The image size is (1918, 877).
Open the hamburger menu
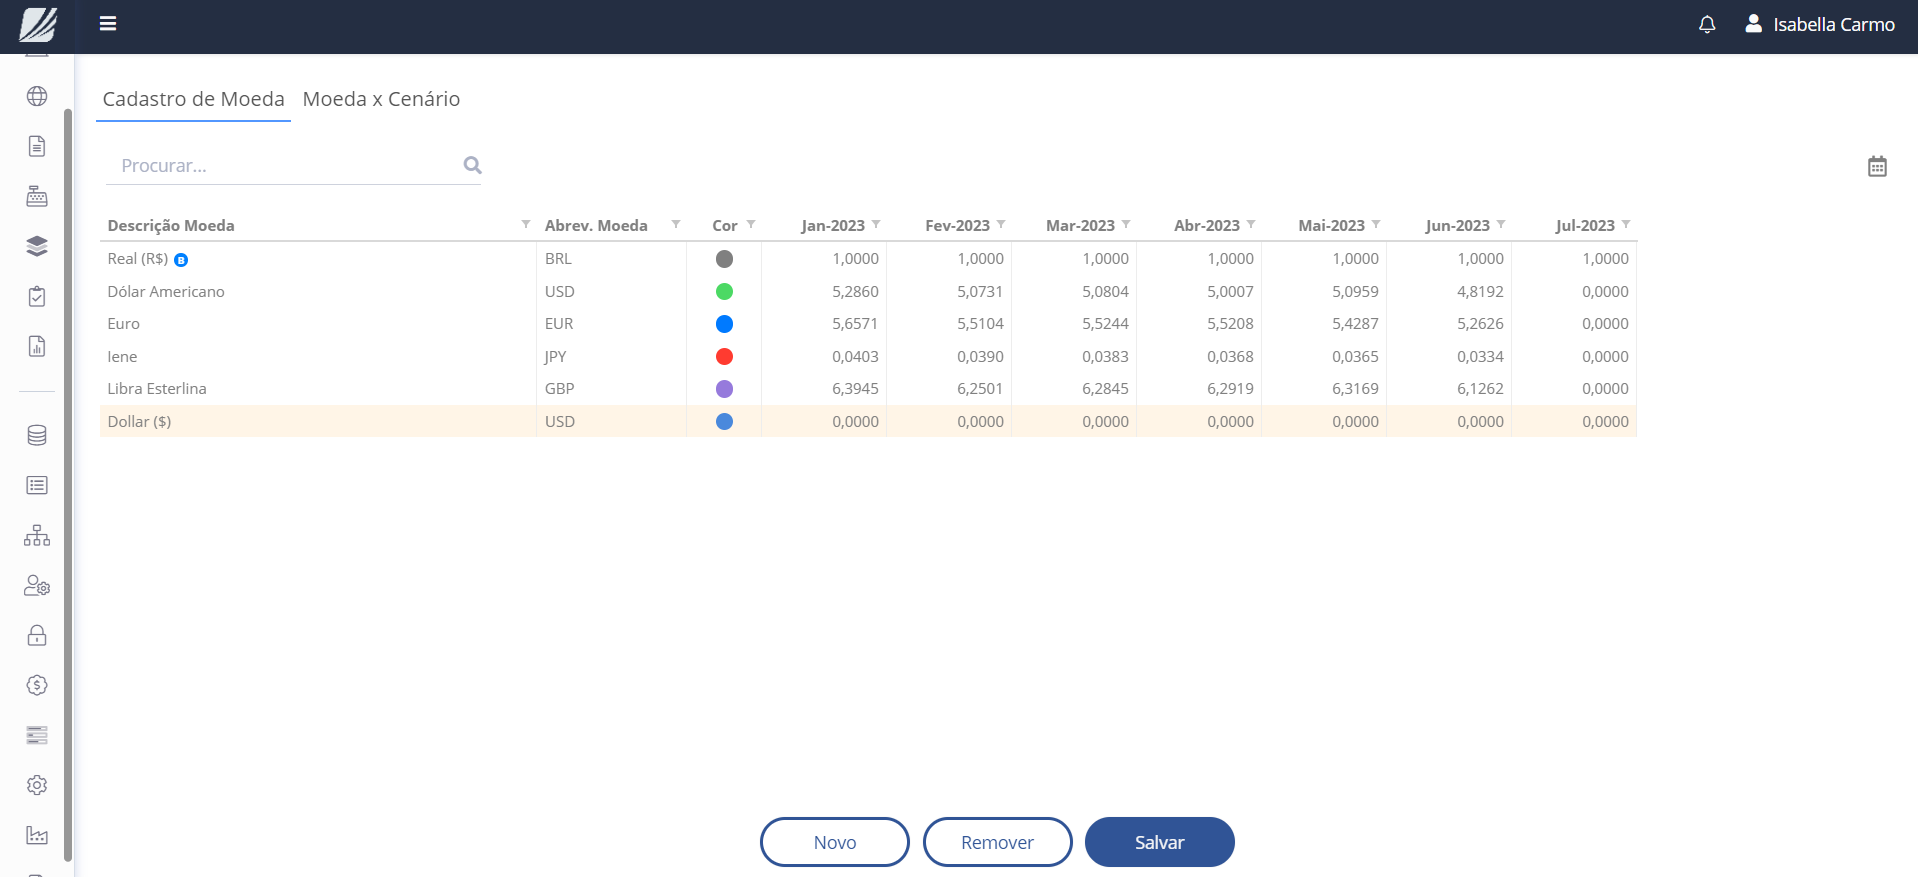[108, 23]
